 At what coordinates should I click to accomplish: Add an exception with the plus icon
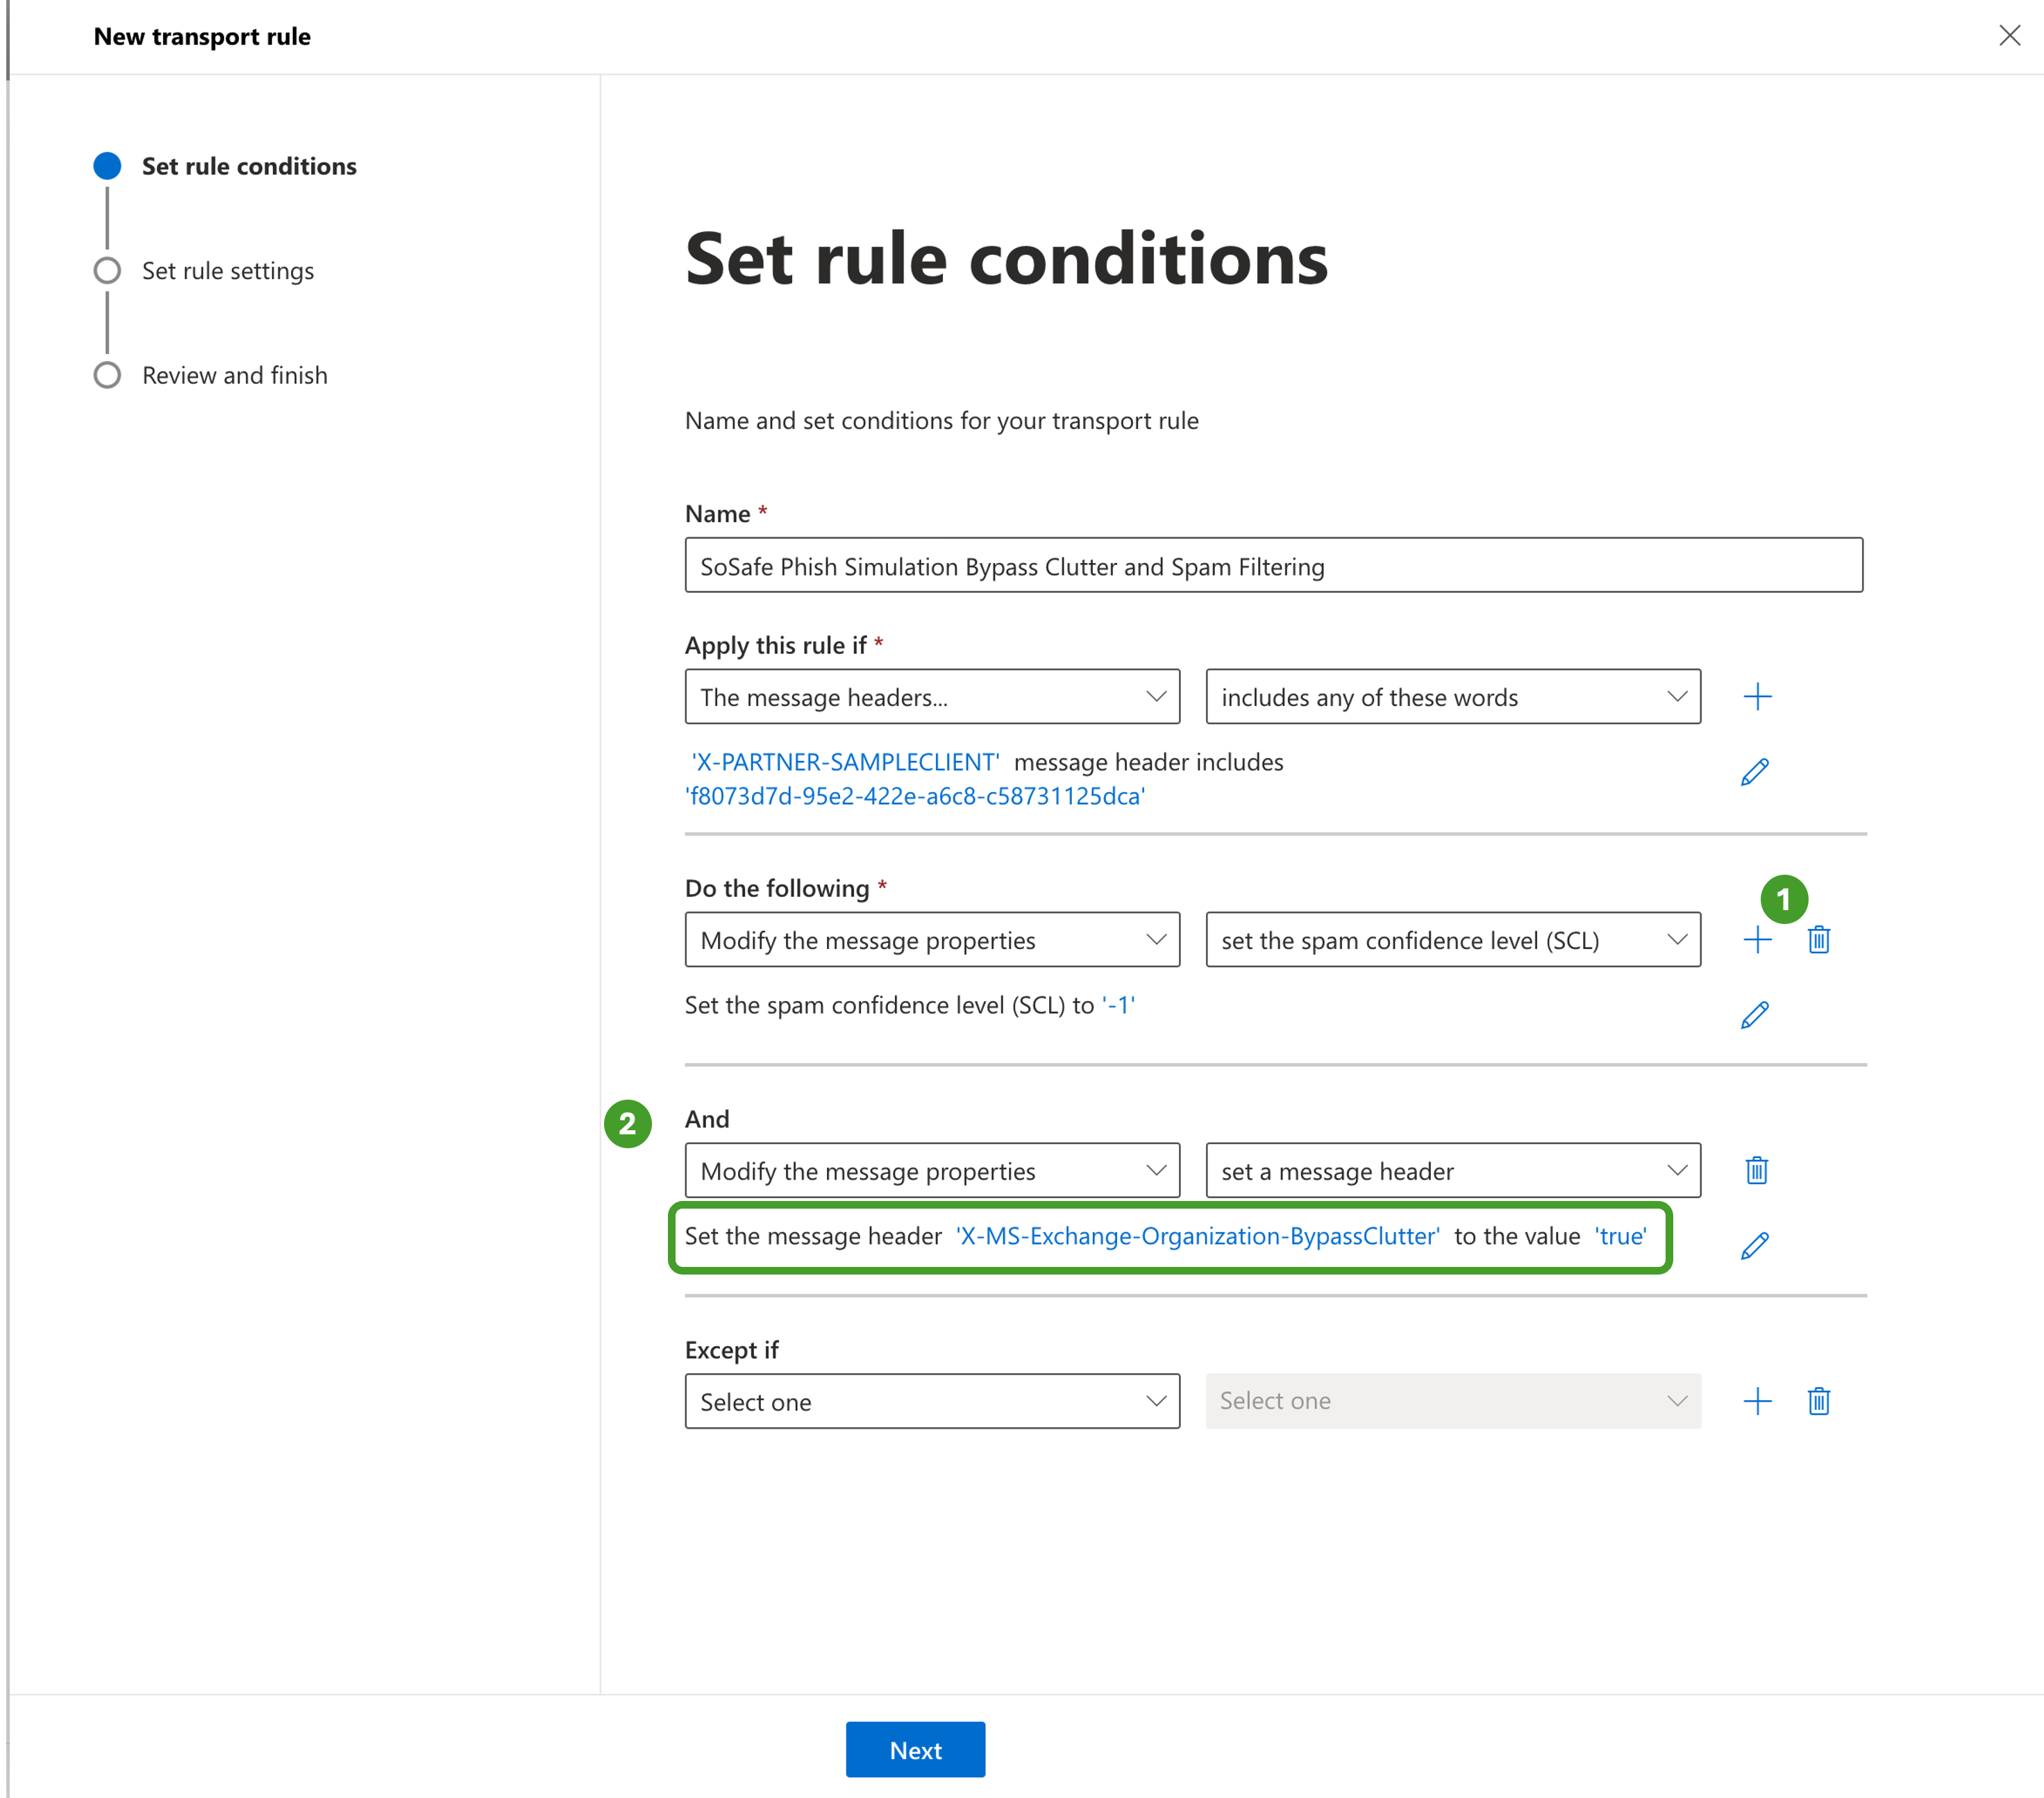pyautogui.click(x=1757, y=1401)
